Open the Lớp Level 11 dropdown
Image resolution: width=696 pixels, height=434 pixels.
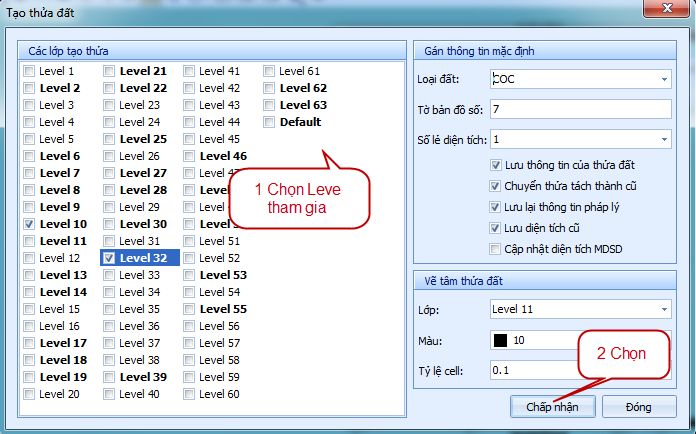pyautogui.click(x=663, y=309)
